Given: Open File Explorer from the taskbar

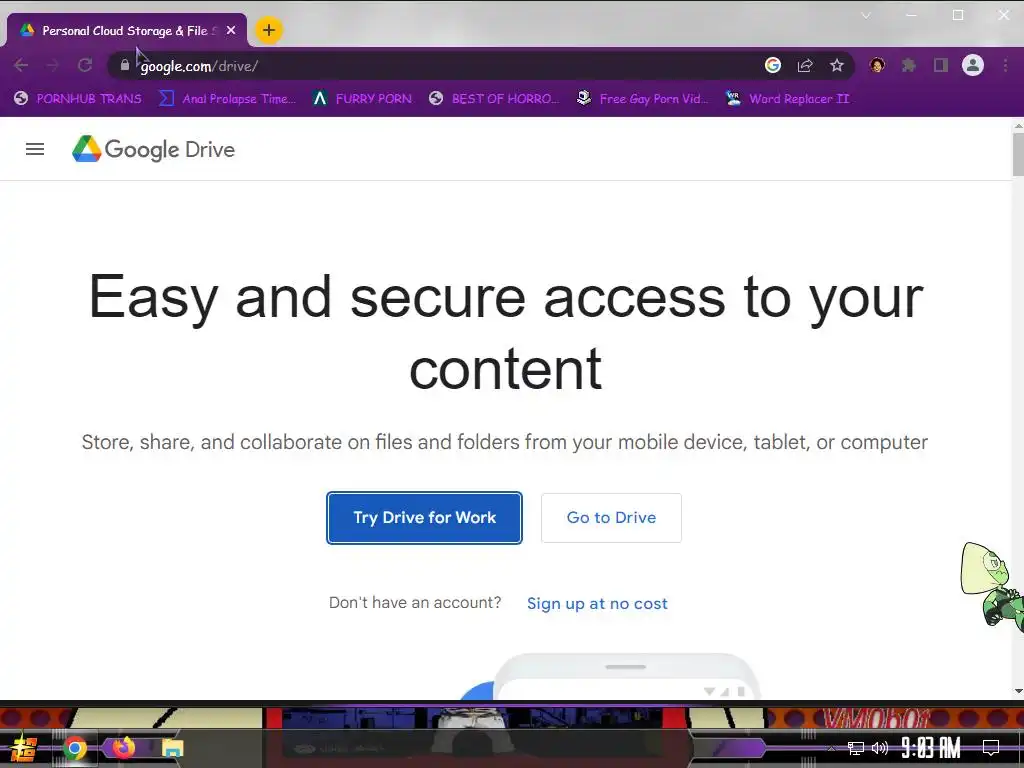Looking at the screenshot, I should click(x=172, y=748).
